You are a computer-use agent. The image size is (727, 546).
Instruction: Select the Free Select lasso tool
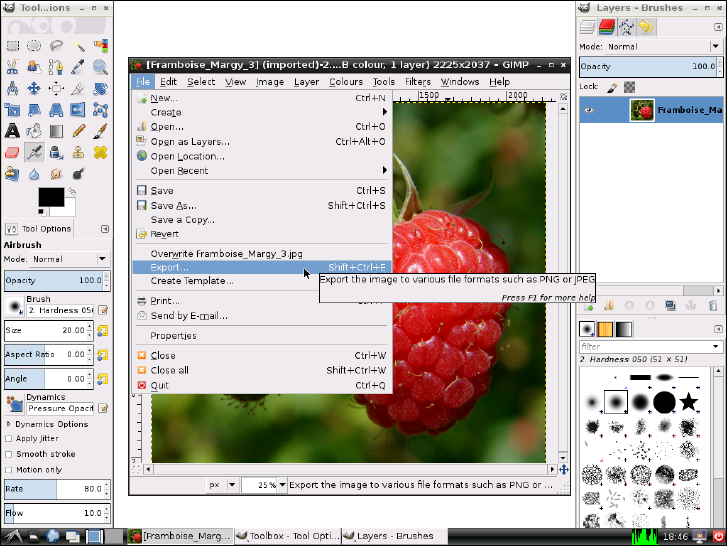coord(56,45)
